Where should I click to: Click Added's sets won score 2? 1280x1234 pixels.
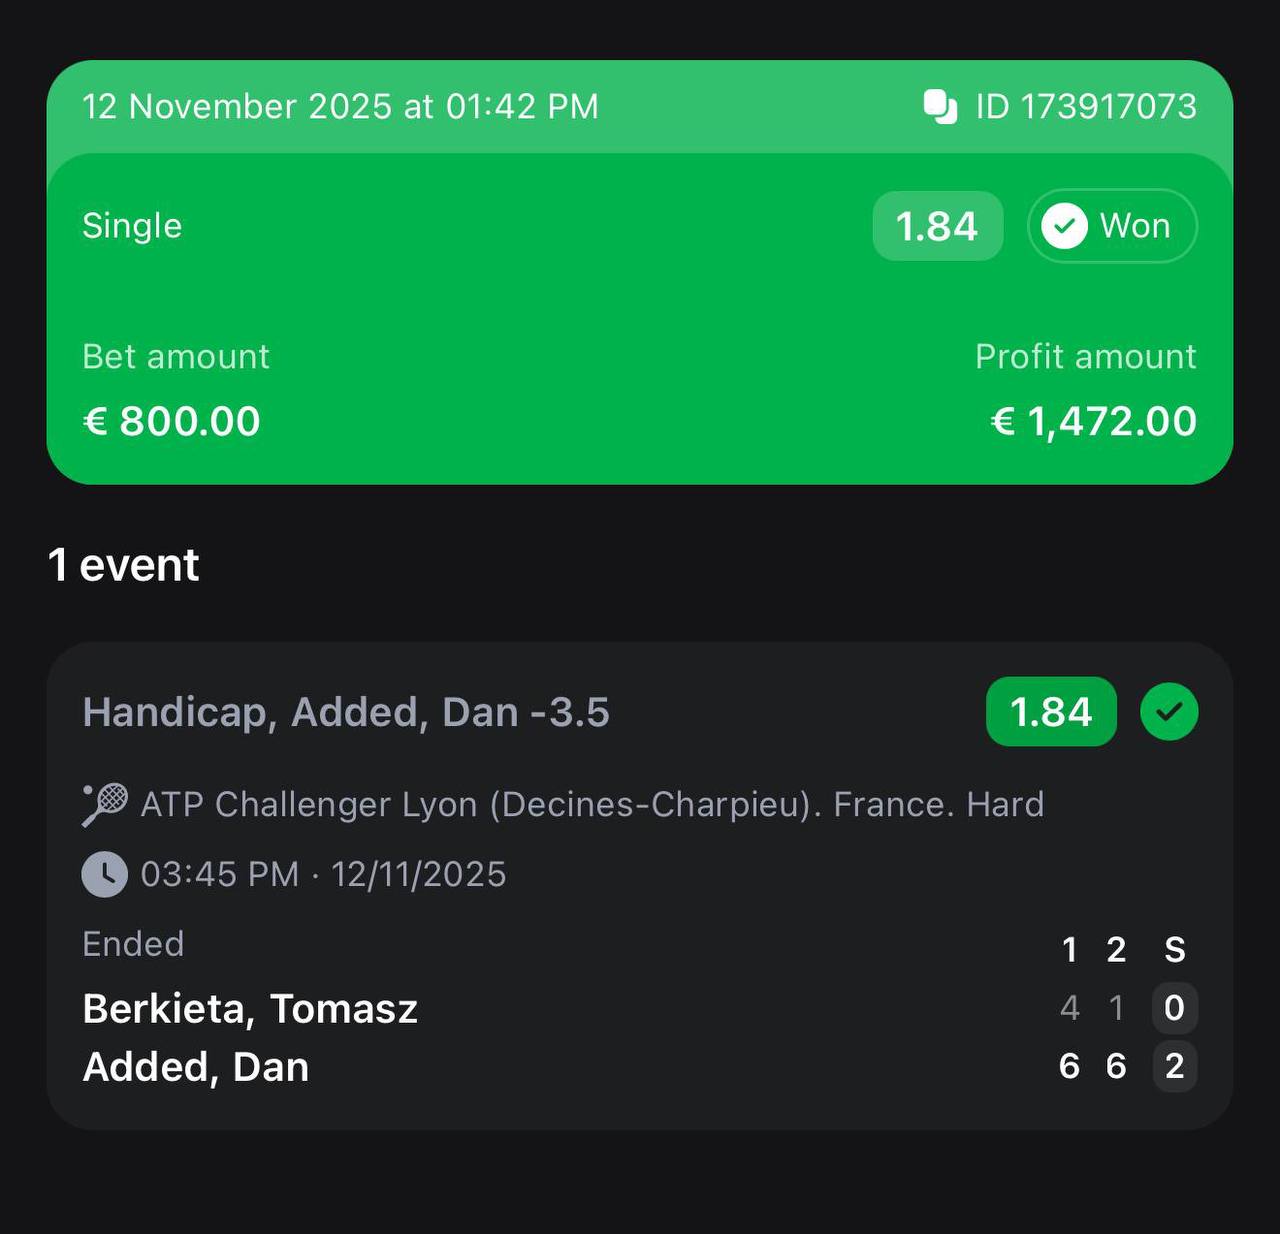[x=1174, y=1066]
